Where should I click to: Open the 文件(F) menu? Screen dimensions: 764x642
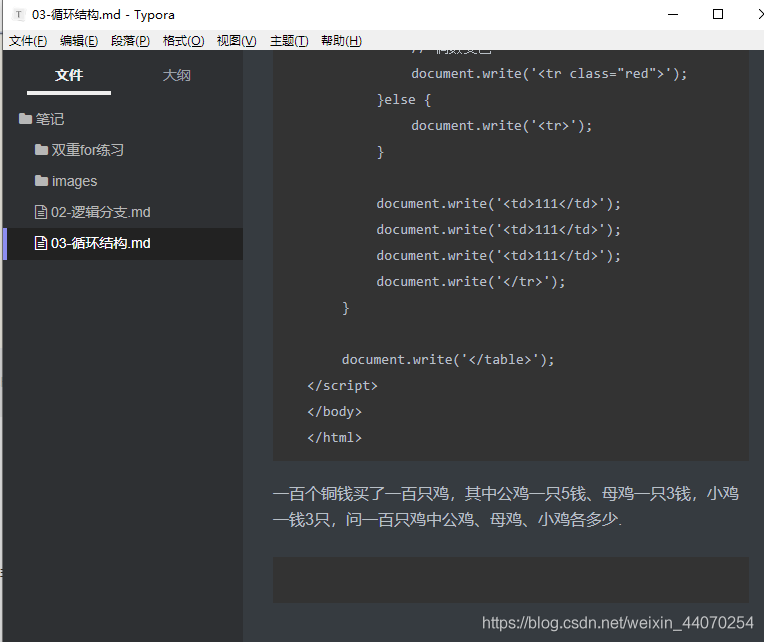pyautogui.click(x=28, y=41)
